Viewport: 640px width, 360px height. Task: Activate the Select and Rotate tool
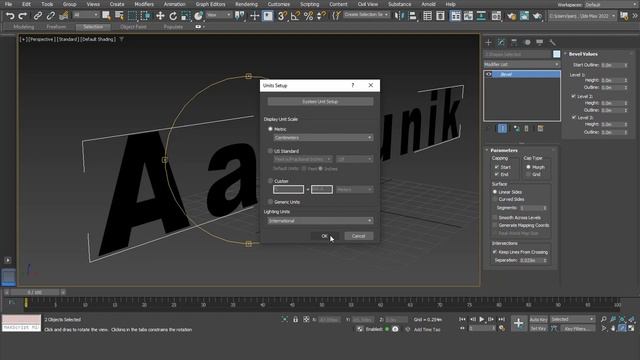pos(173,16)
